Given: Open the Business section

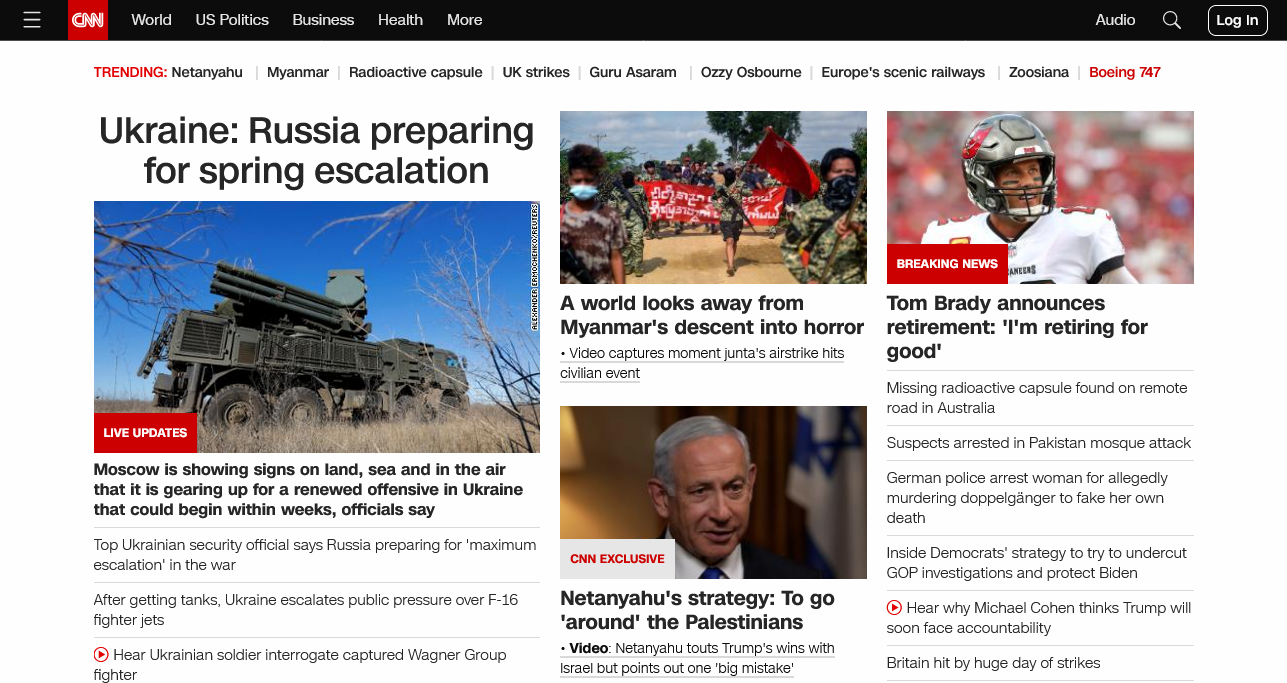Looking at the screenshot, I should click(323, 20).
